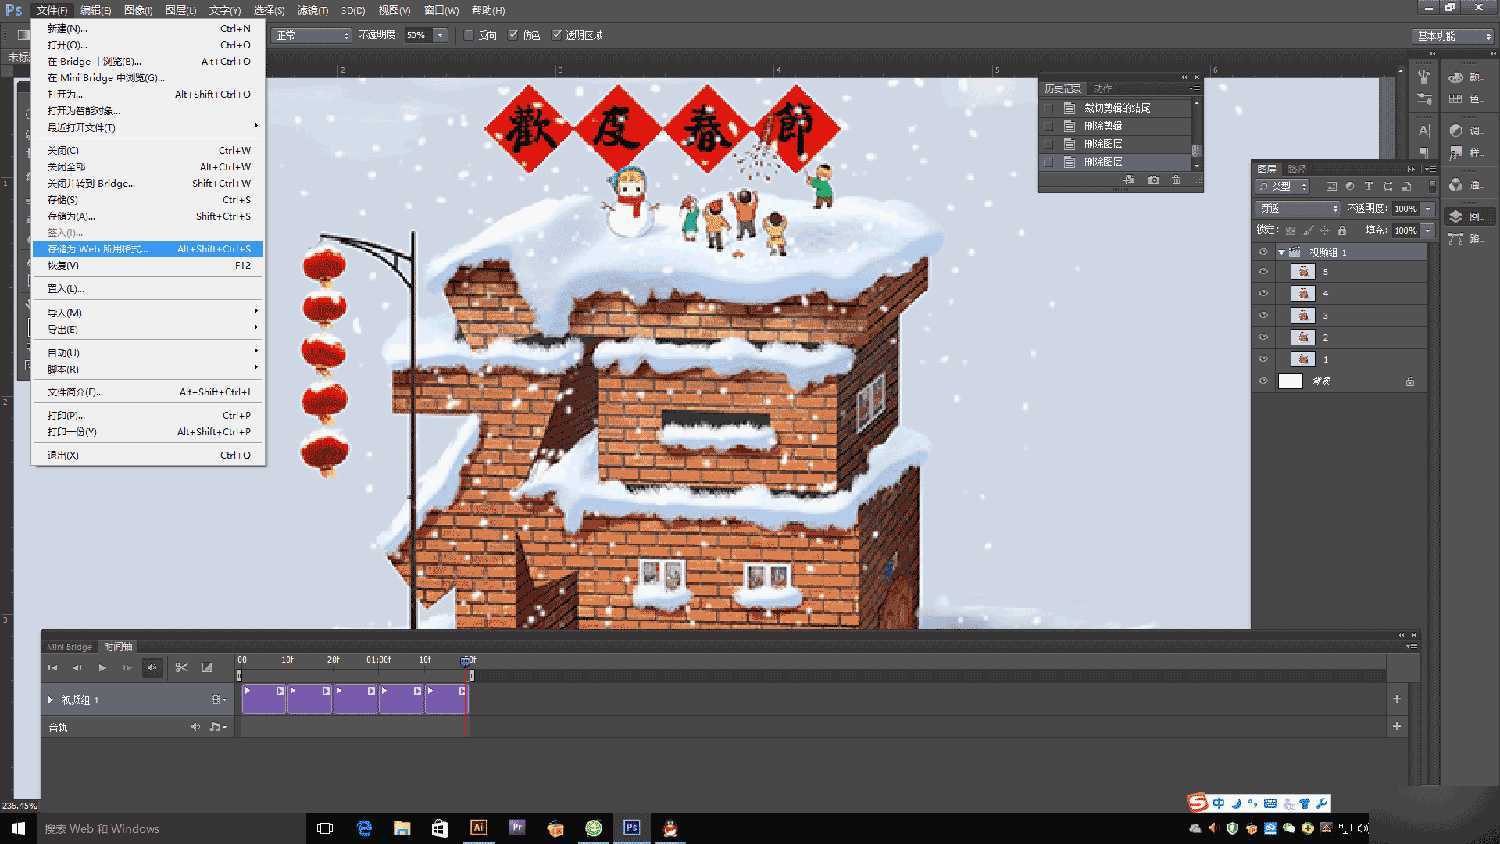The height and width of the screenshot is (844, 1500).
Task: Click the first purple clip in the timeline
Action: coord(263,699)
